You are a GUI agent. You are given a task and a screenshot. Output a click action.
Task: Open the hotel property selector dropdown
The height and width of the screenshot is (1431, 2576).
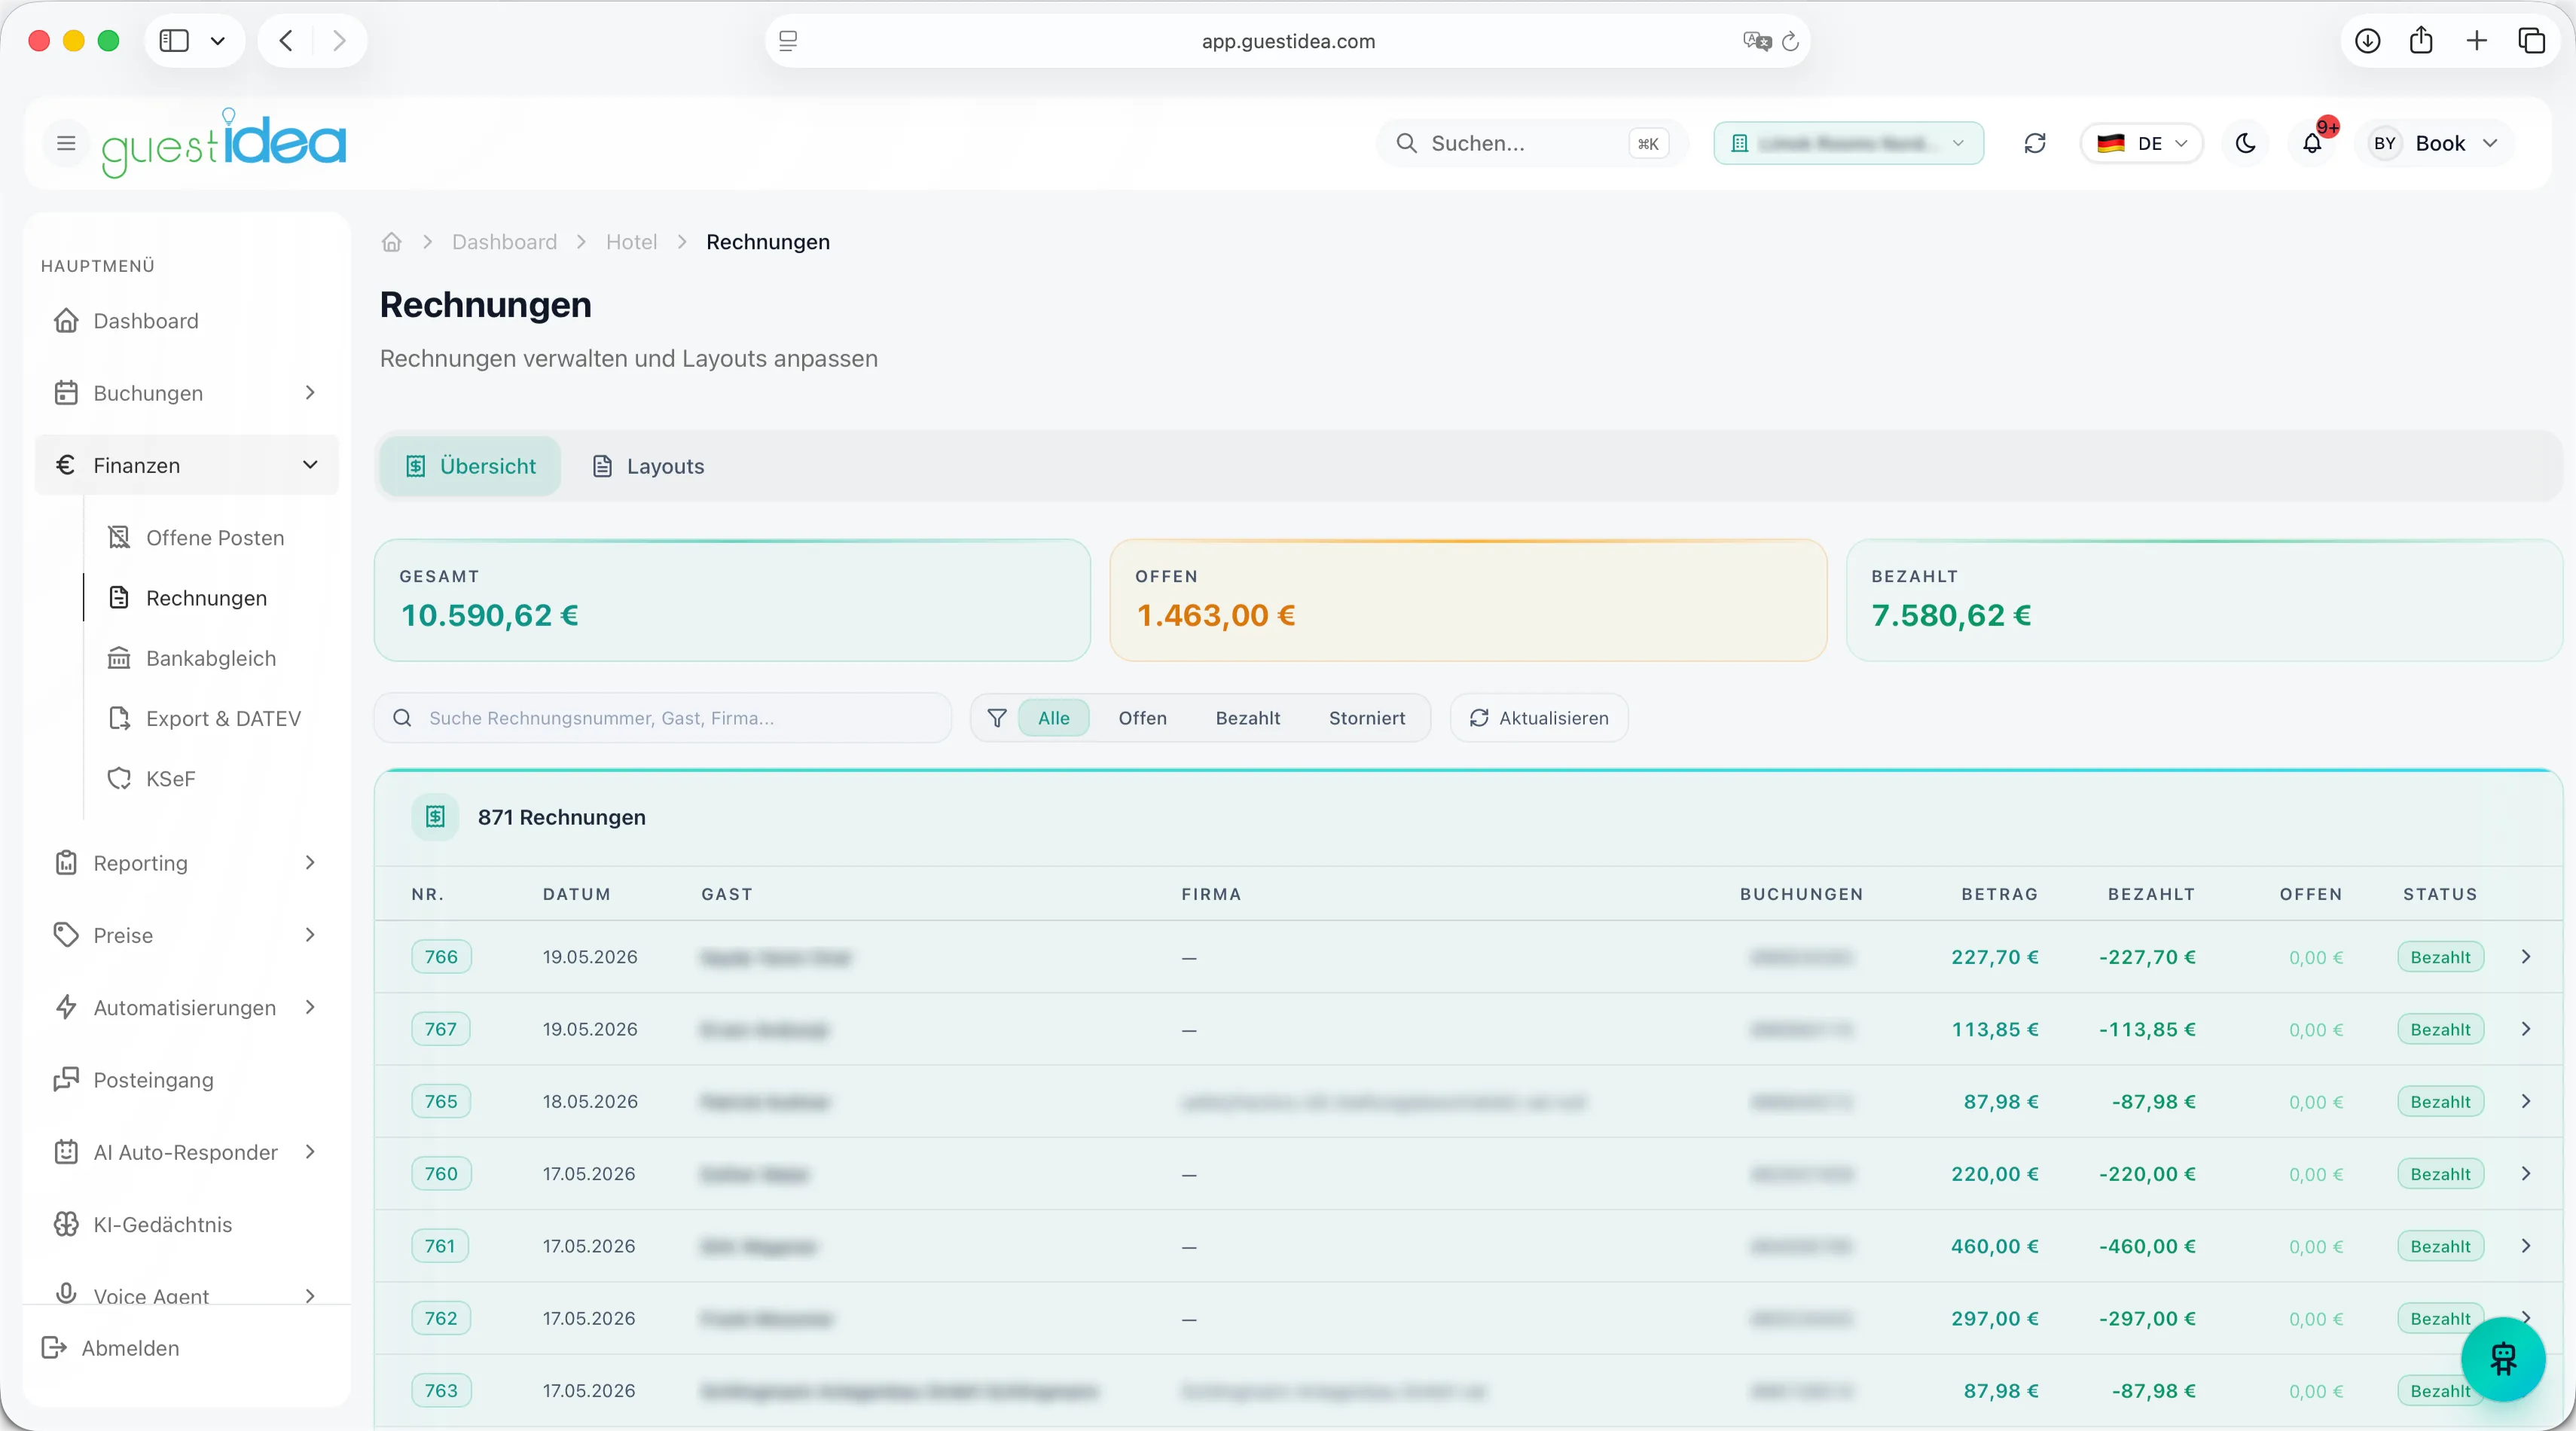coord(1848,143)
